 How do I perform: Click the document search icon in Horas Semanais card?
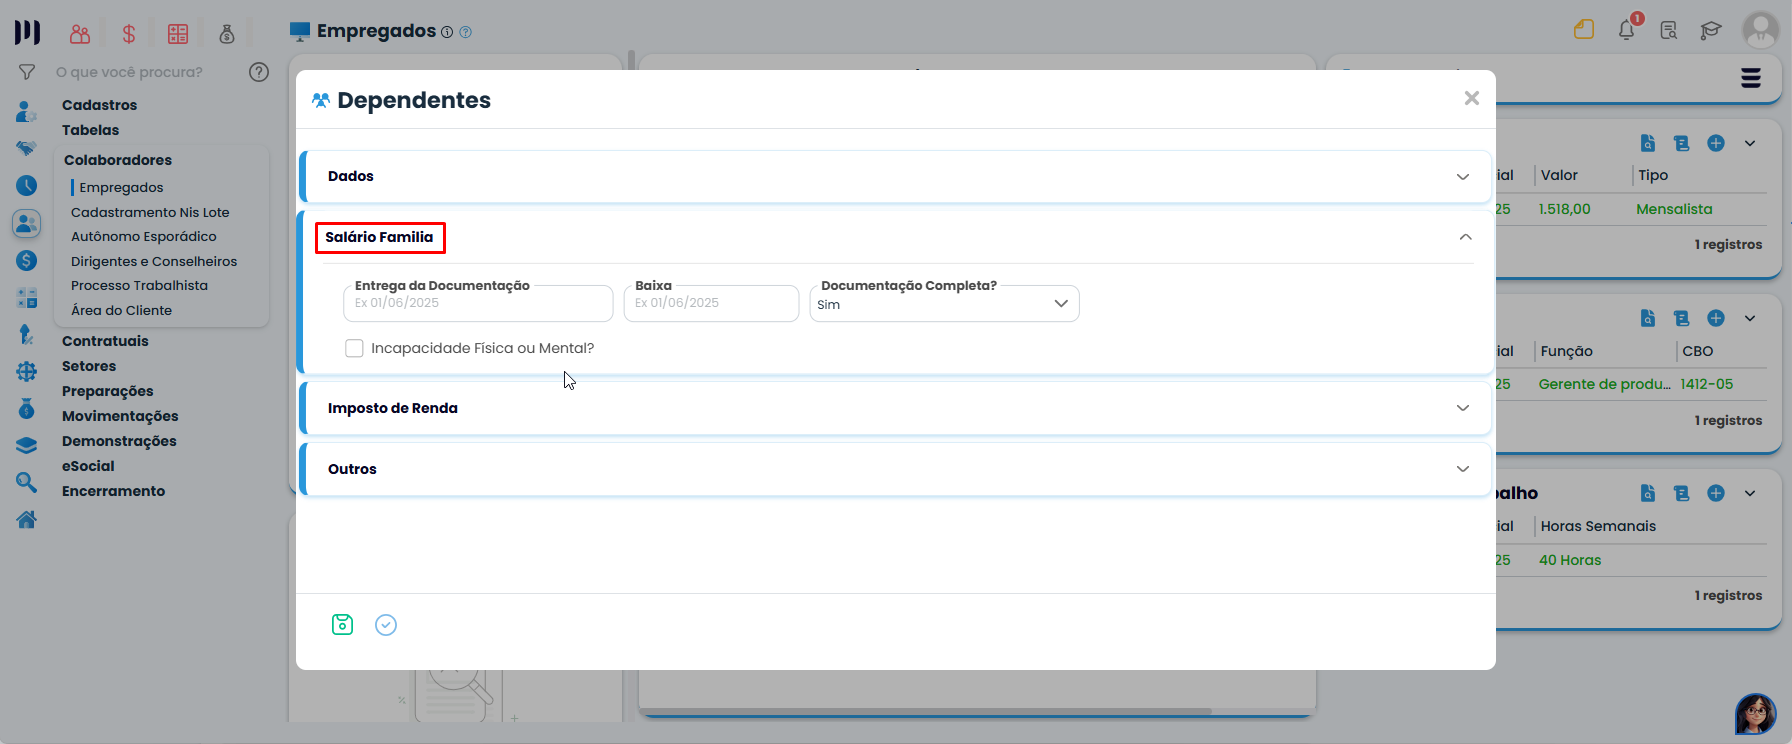[x=1648, y=493]
